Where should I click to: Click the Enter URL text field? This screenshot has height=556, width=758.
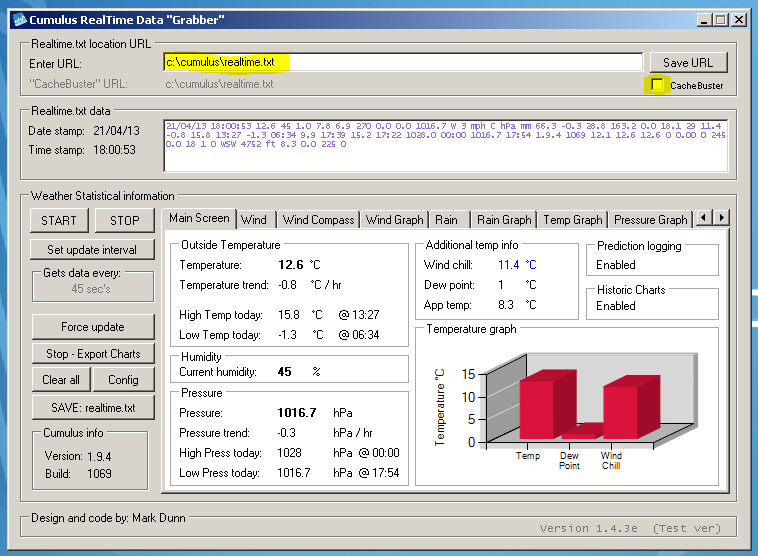[402, 62]
